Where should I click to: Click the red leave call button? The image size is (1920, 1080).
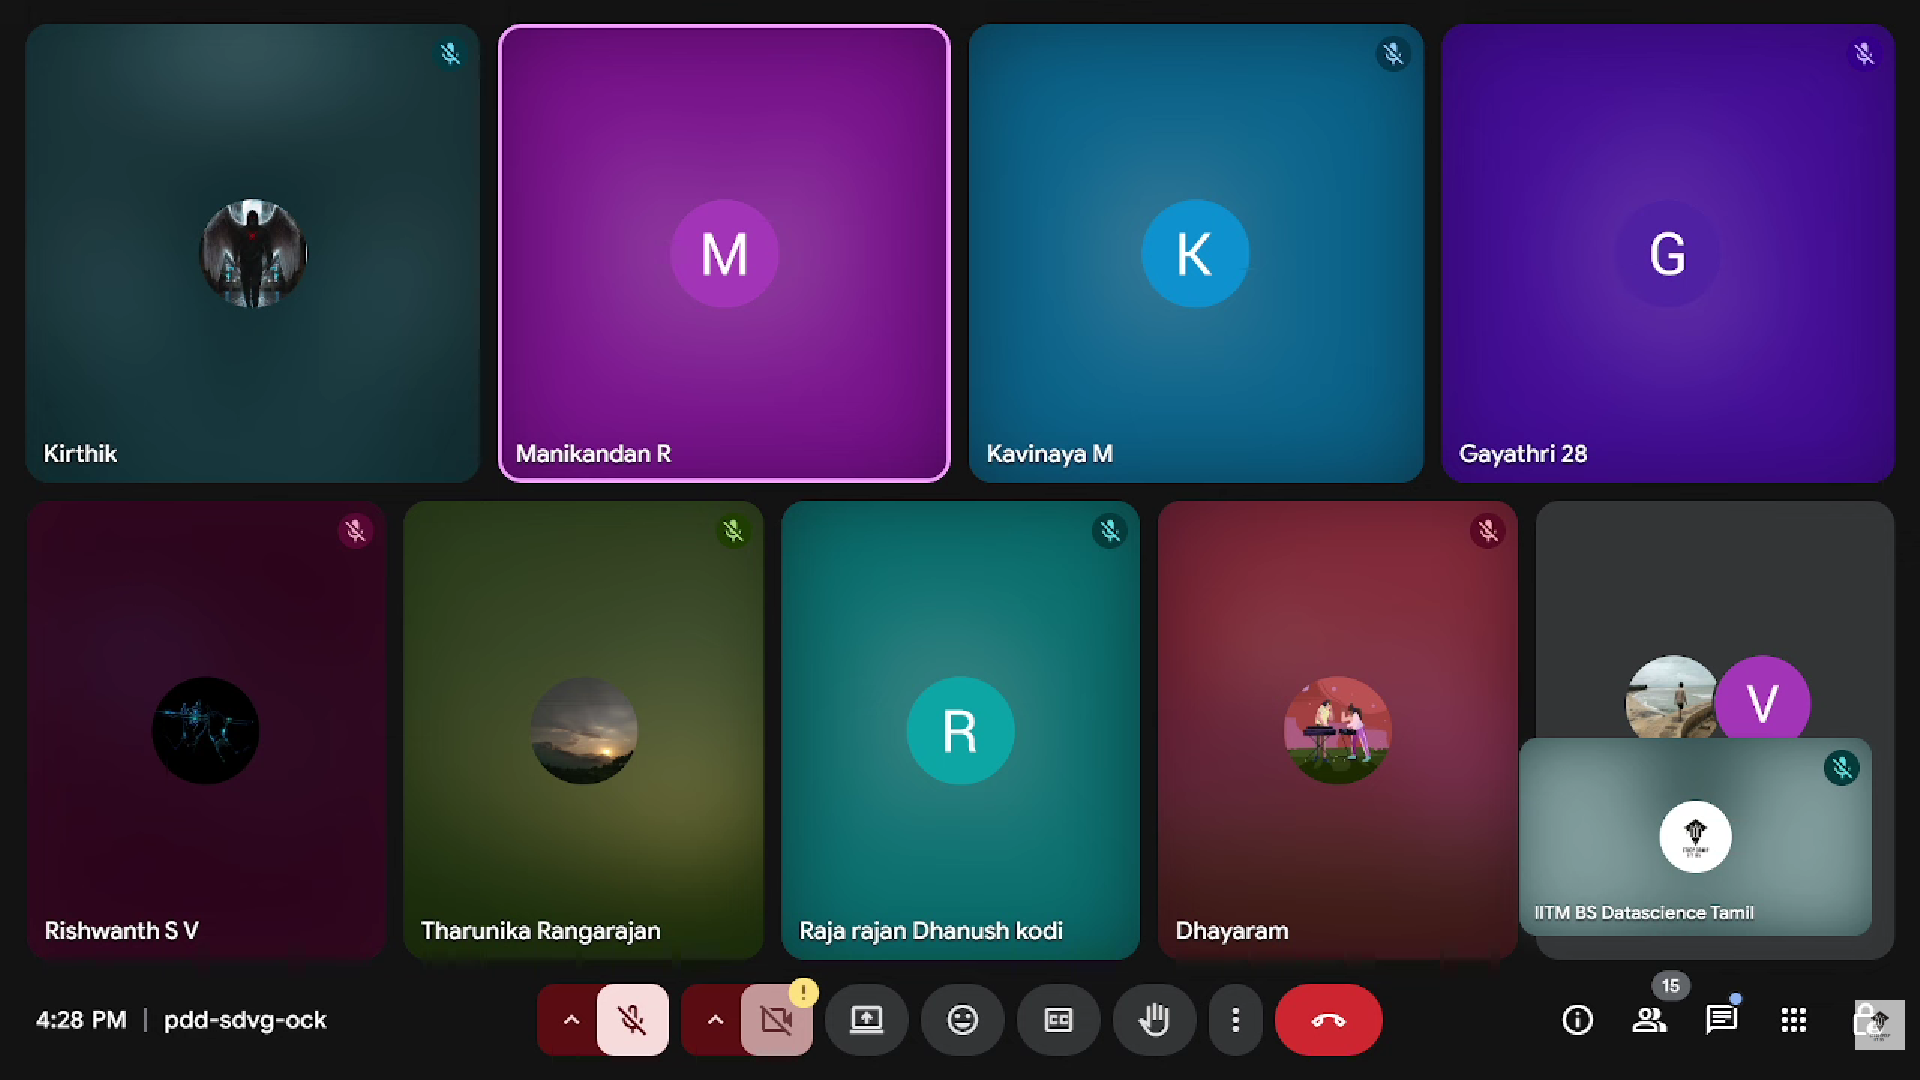(1328, 1020)
